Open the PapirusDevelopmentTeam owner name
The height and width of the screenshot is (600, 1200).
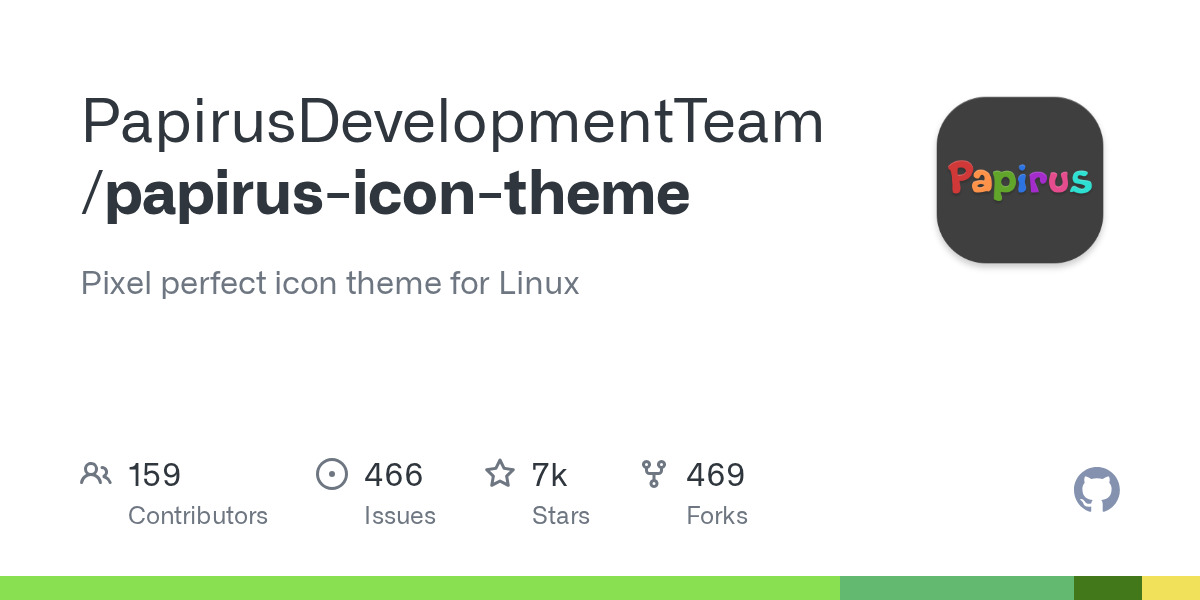(x=452, y=121)
